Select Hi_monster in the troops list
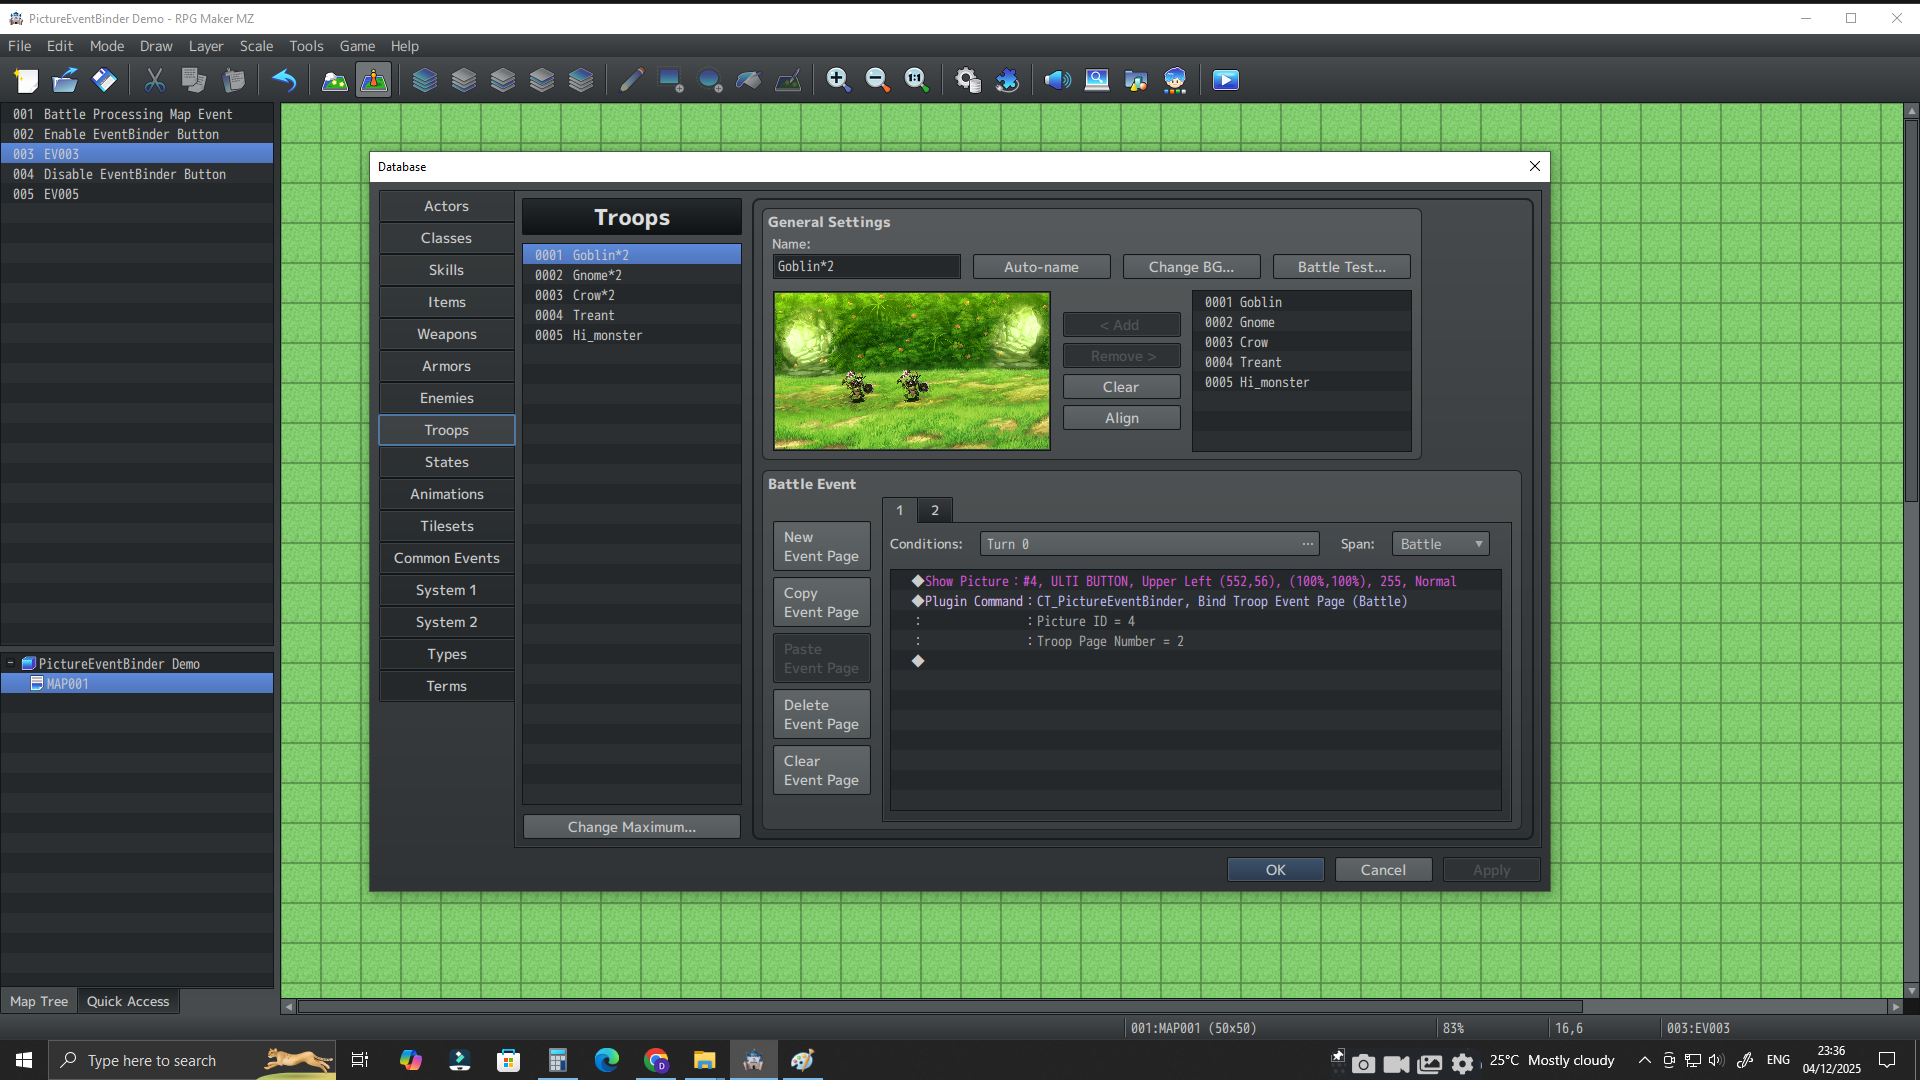Screen dimensions: 1920x1080 [607, 335]
